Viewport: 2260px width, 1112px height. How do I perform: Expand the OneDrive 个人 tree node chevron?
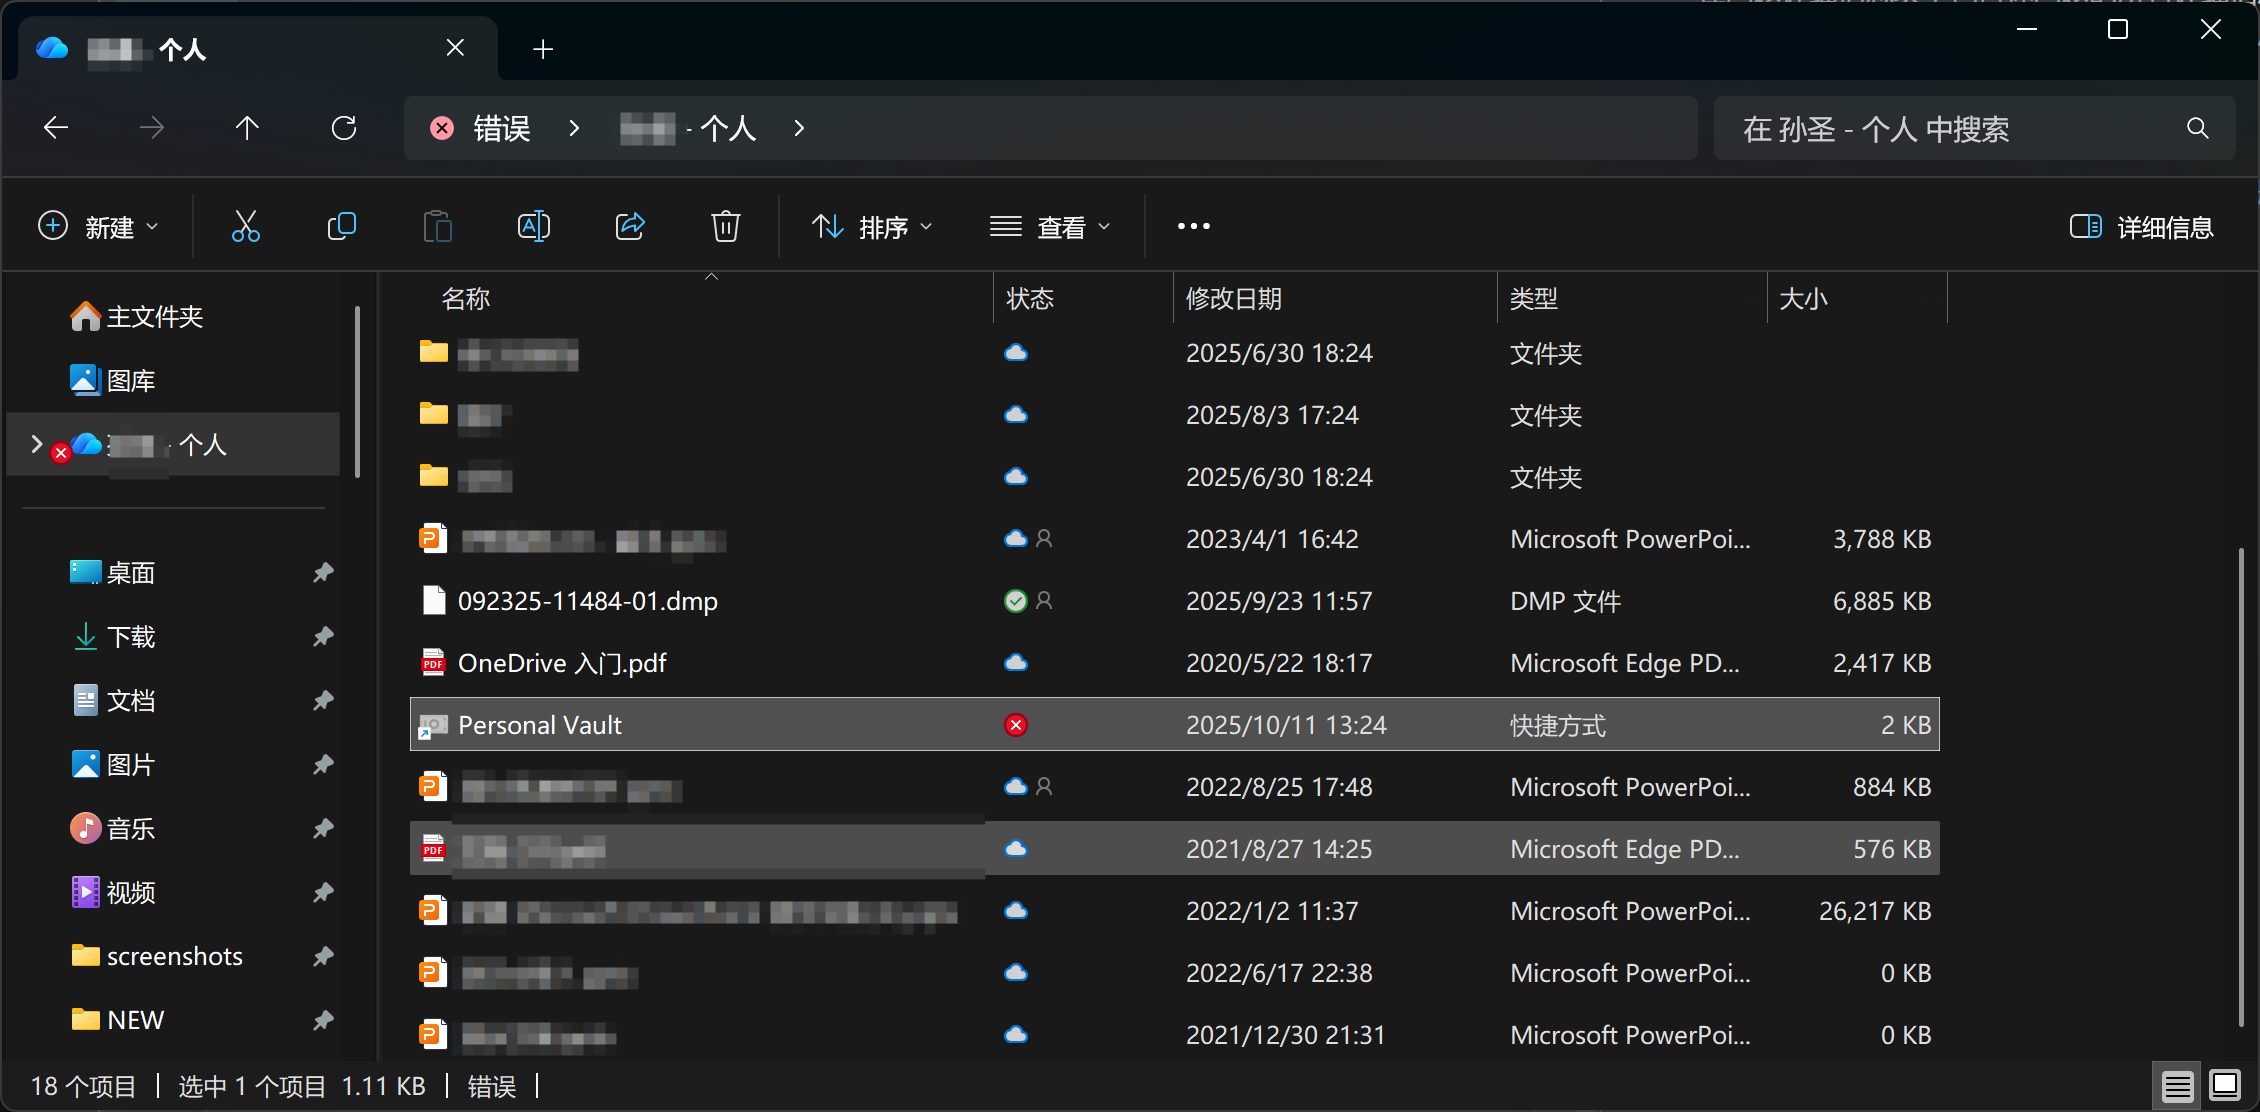[37, 444]
